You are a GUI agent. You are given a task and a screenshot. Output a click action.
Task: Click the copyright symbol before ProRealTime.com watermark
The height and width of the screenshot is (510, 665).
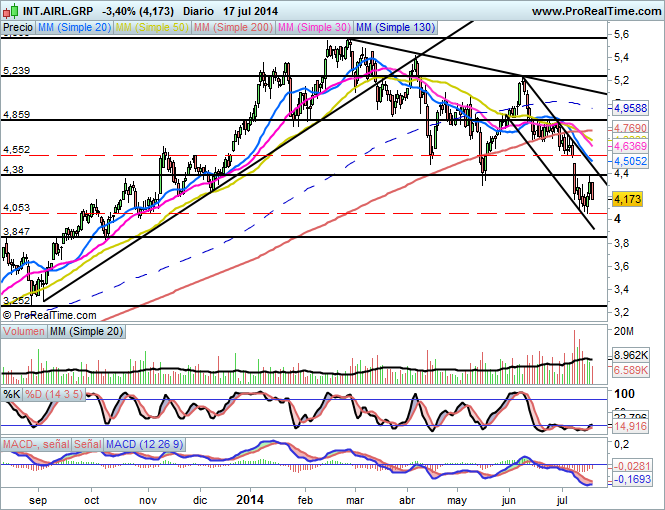[8, 314]
